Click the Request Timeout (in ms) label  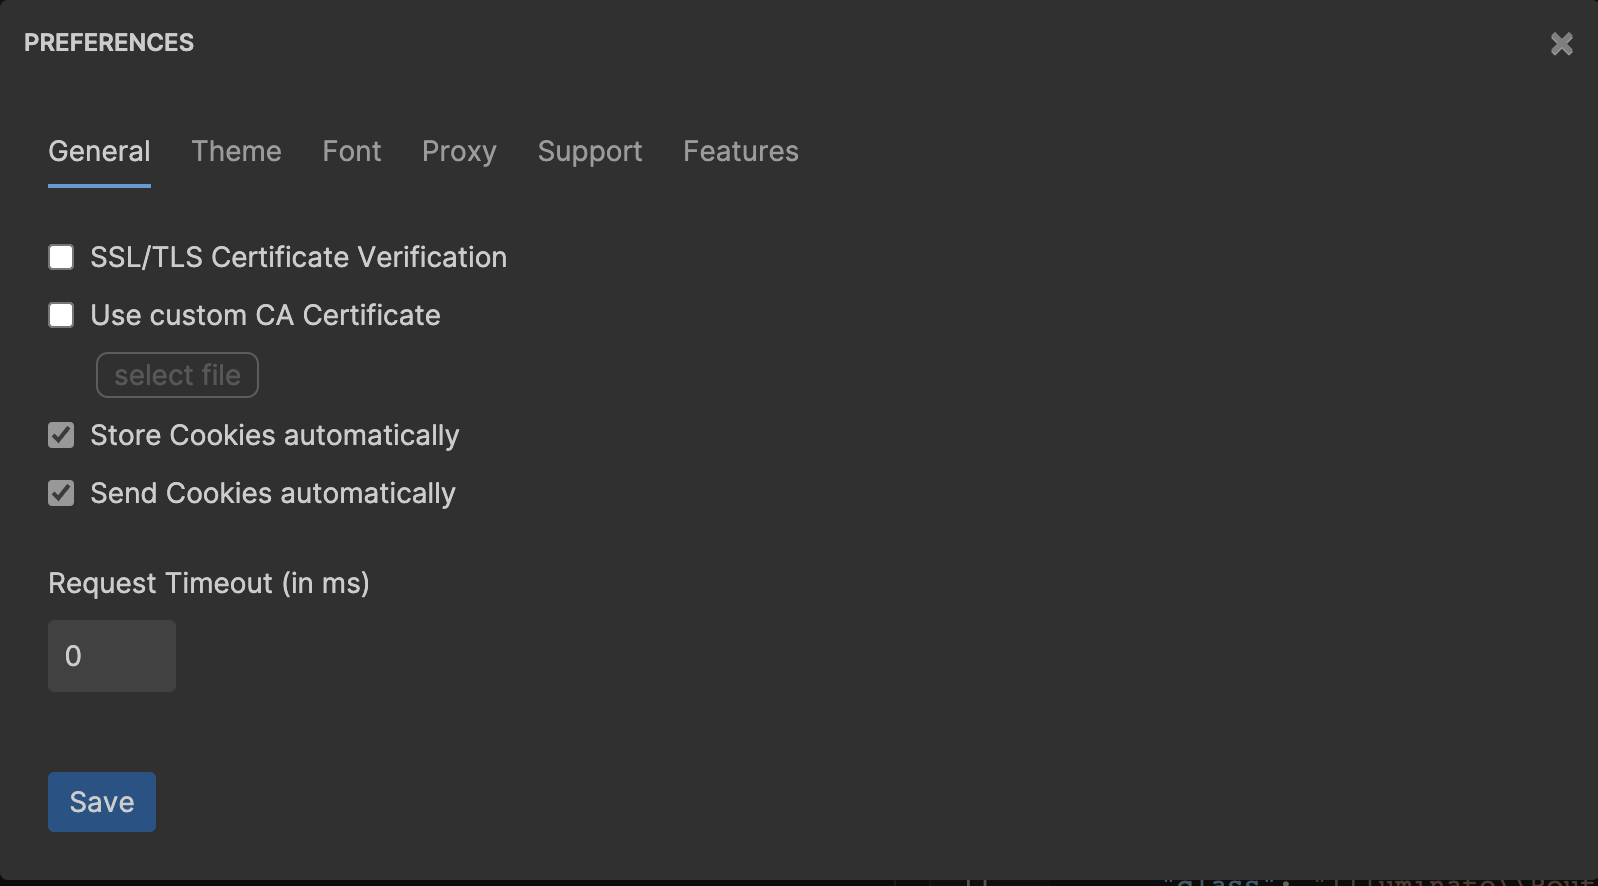pyautogui.click(x=209, y=583)
